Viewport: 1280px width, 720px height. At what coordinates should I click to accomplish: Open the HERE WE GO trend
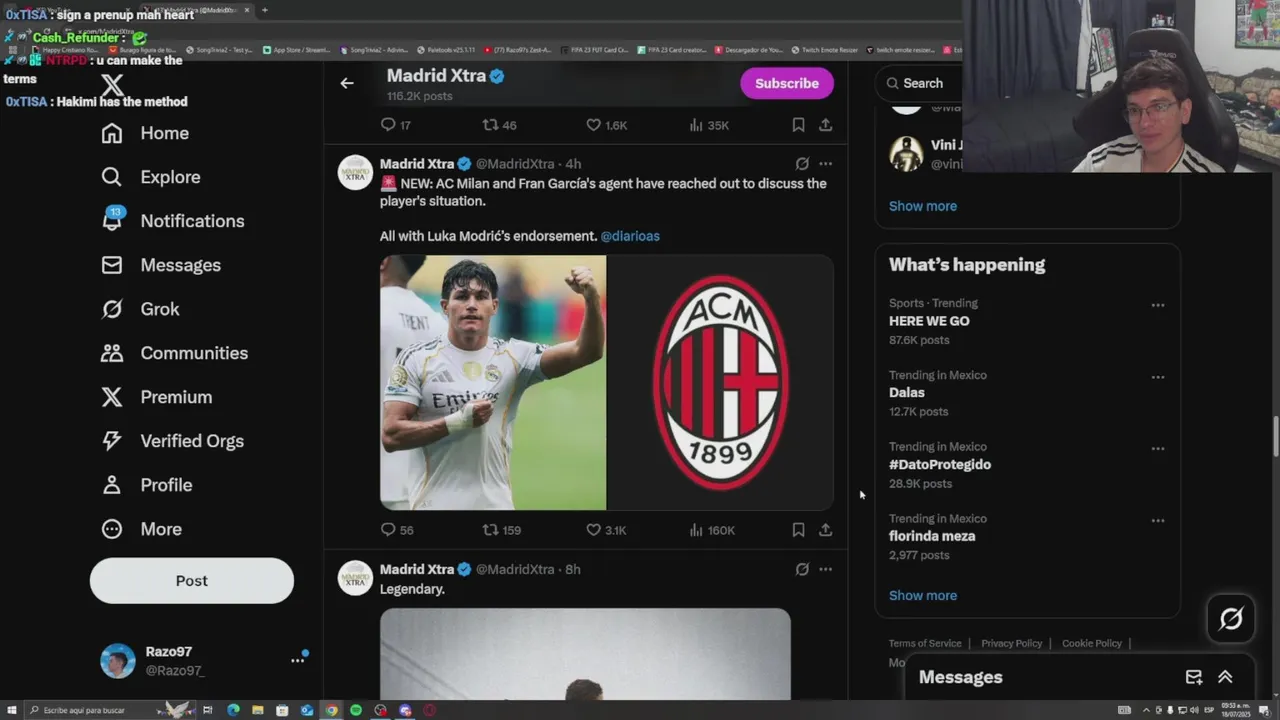click(929, 321)
